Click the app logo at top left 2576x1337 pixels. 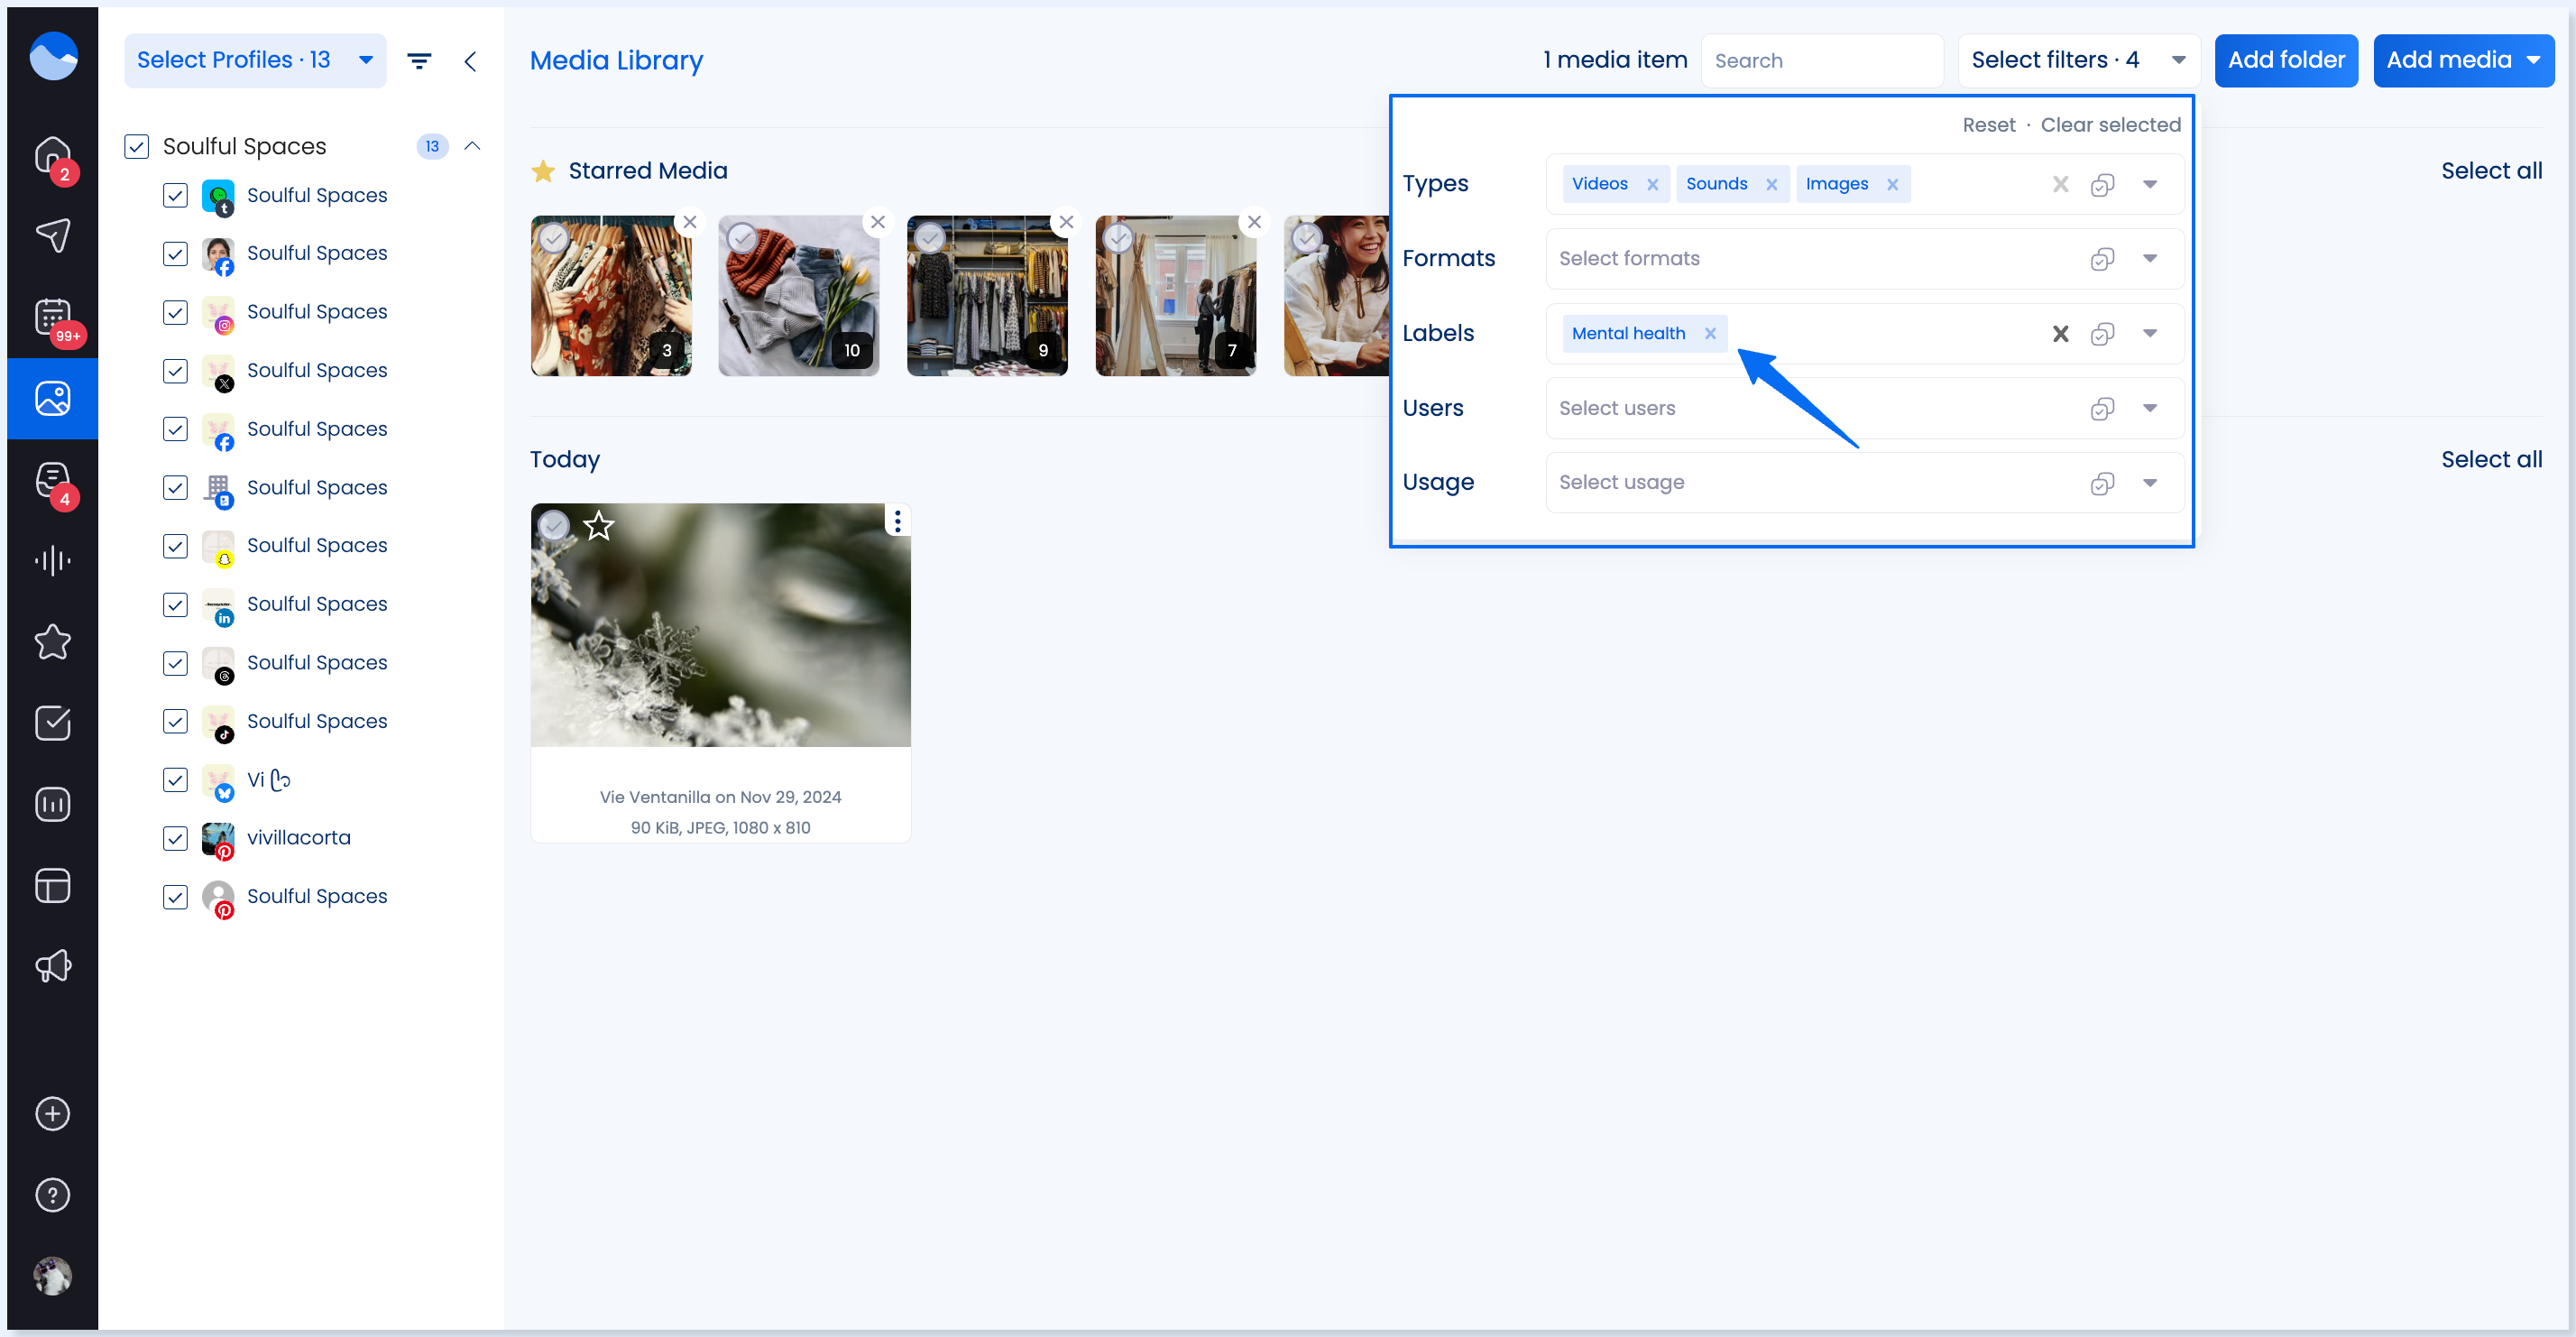tap(53, 56)
